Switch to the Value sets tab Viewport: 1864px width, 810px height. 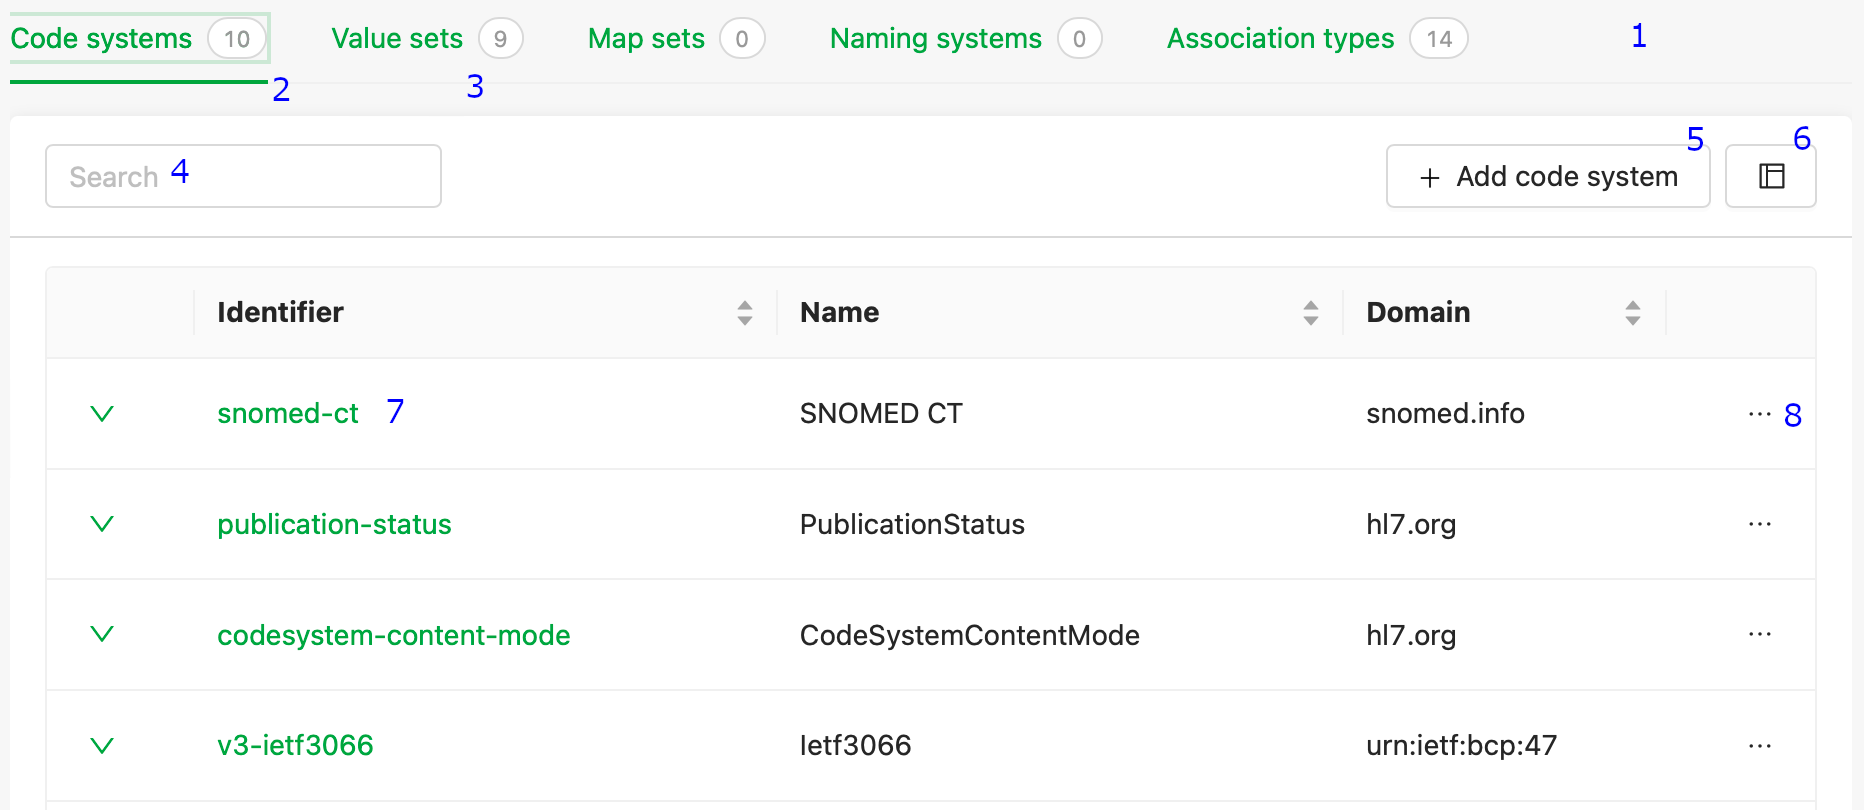pyautogui.click(x=427, y=39)
